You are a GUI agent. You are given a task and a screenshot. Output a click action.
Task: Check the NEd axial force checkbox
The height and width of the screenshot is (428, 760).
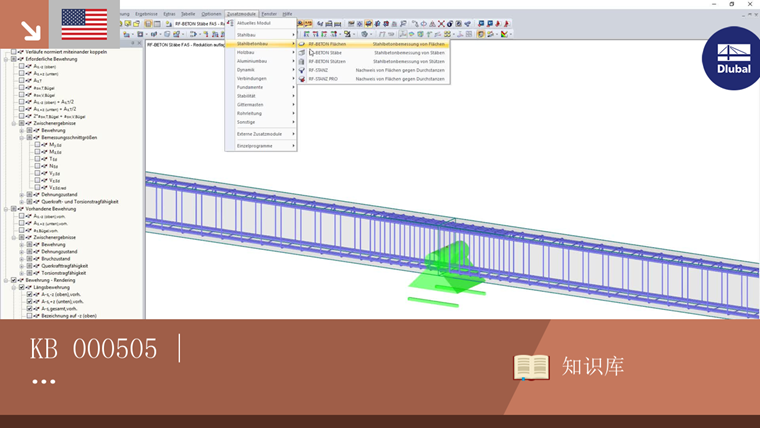pyautogui.click(x=37, y=166)
